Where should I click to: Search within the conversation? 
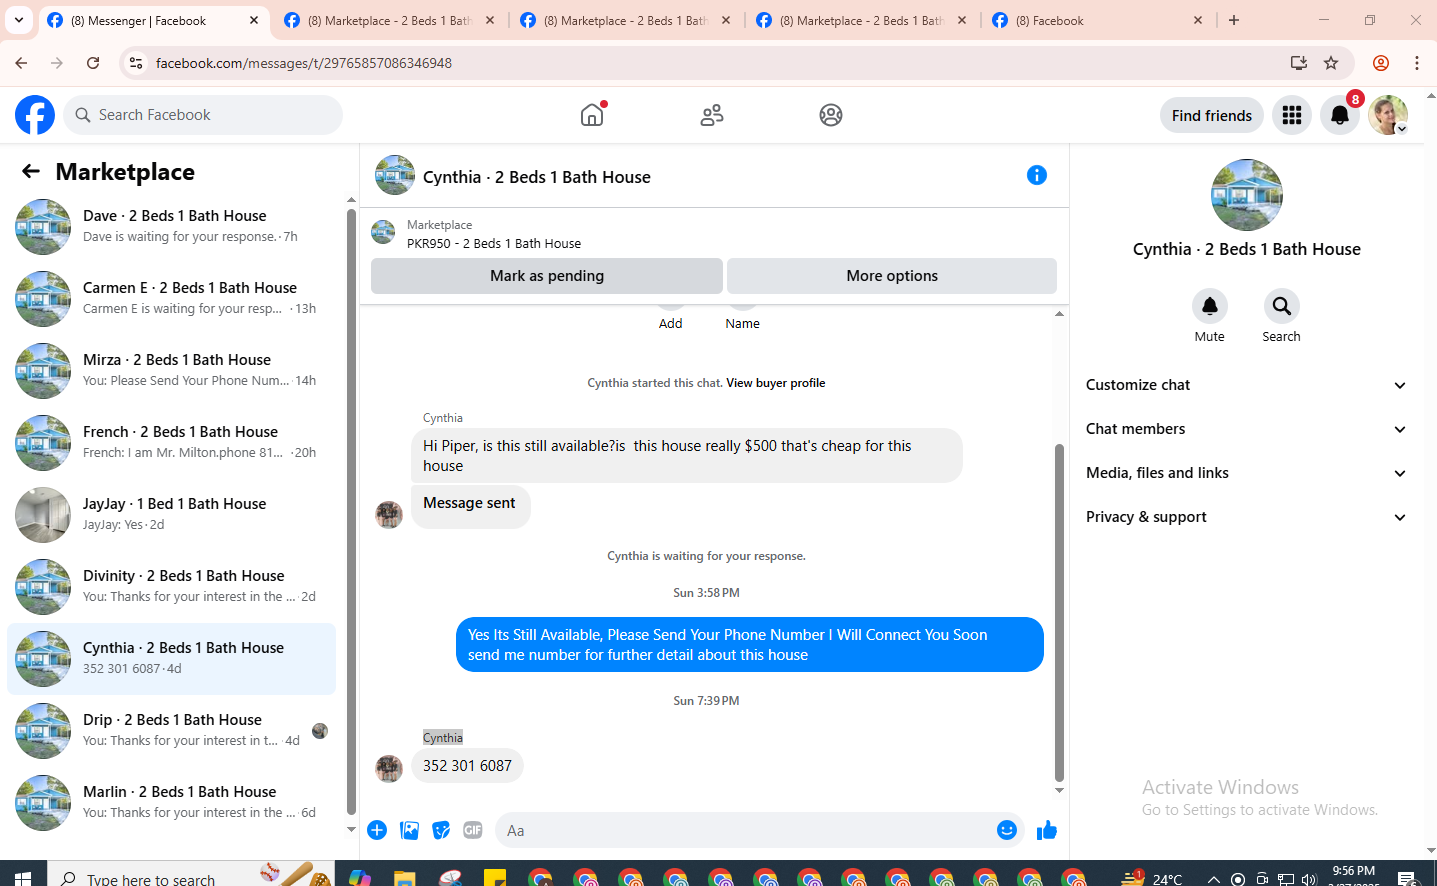1282,306
